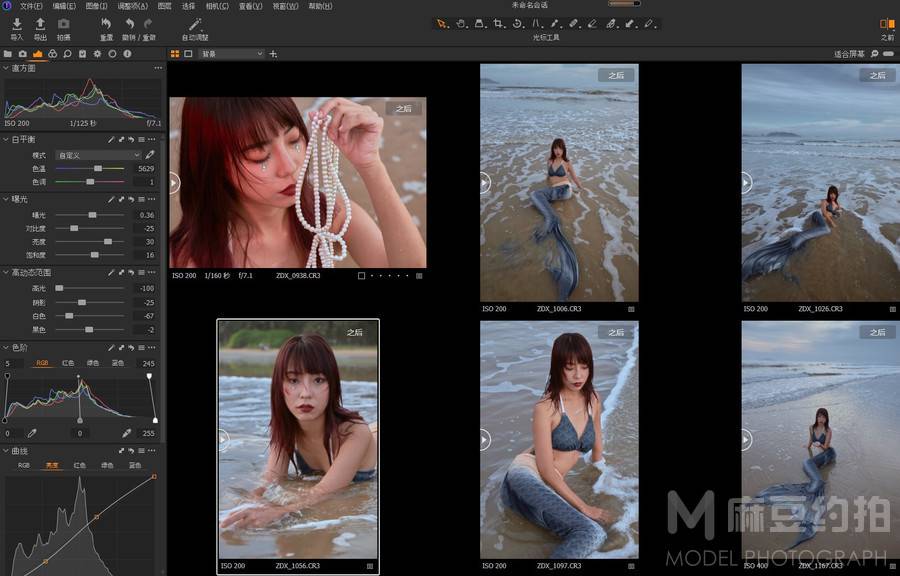Open the 编辑(E) menu
This screenshot has height=576, width=900.
[x=64, y=6]
